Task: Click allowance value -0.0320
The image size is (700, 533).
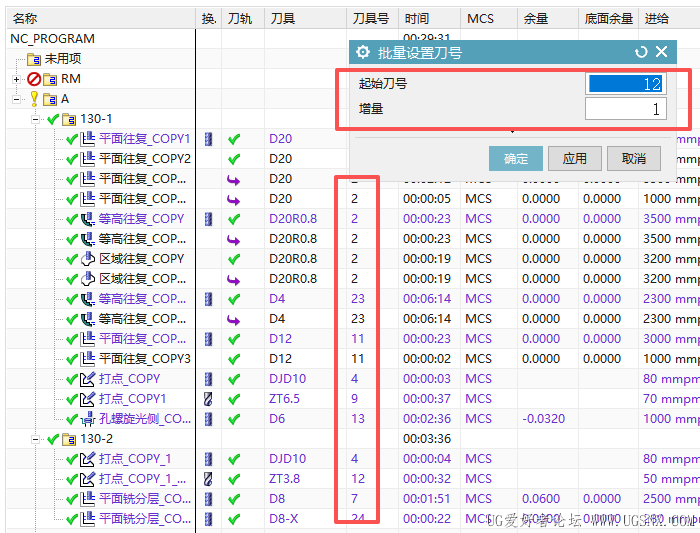Action: click(x=543, y=419)
